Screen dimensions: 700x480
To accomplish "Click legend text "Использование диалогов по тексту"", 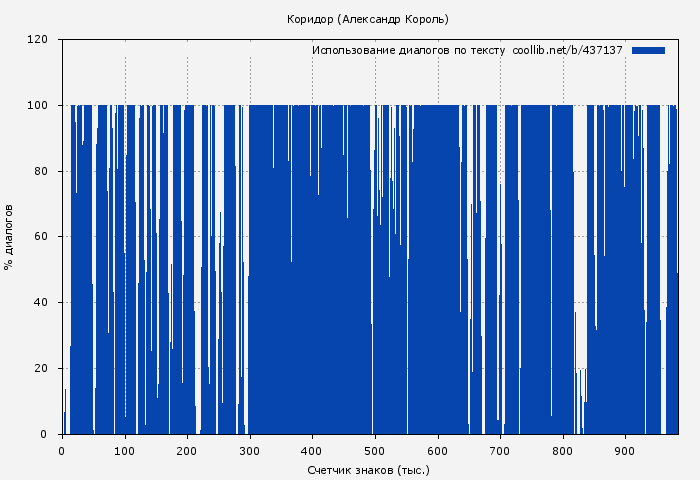I will (x=408, y=50).
